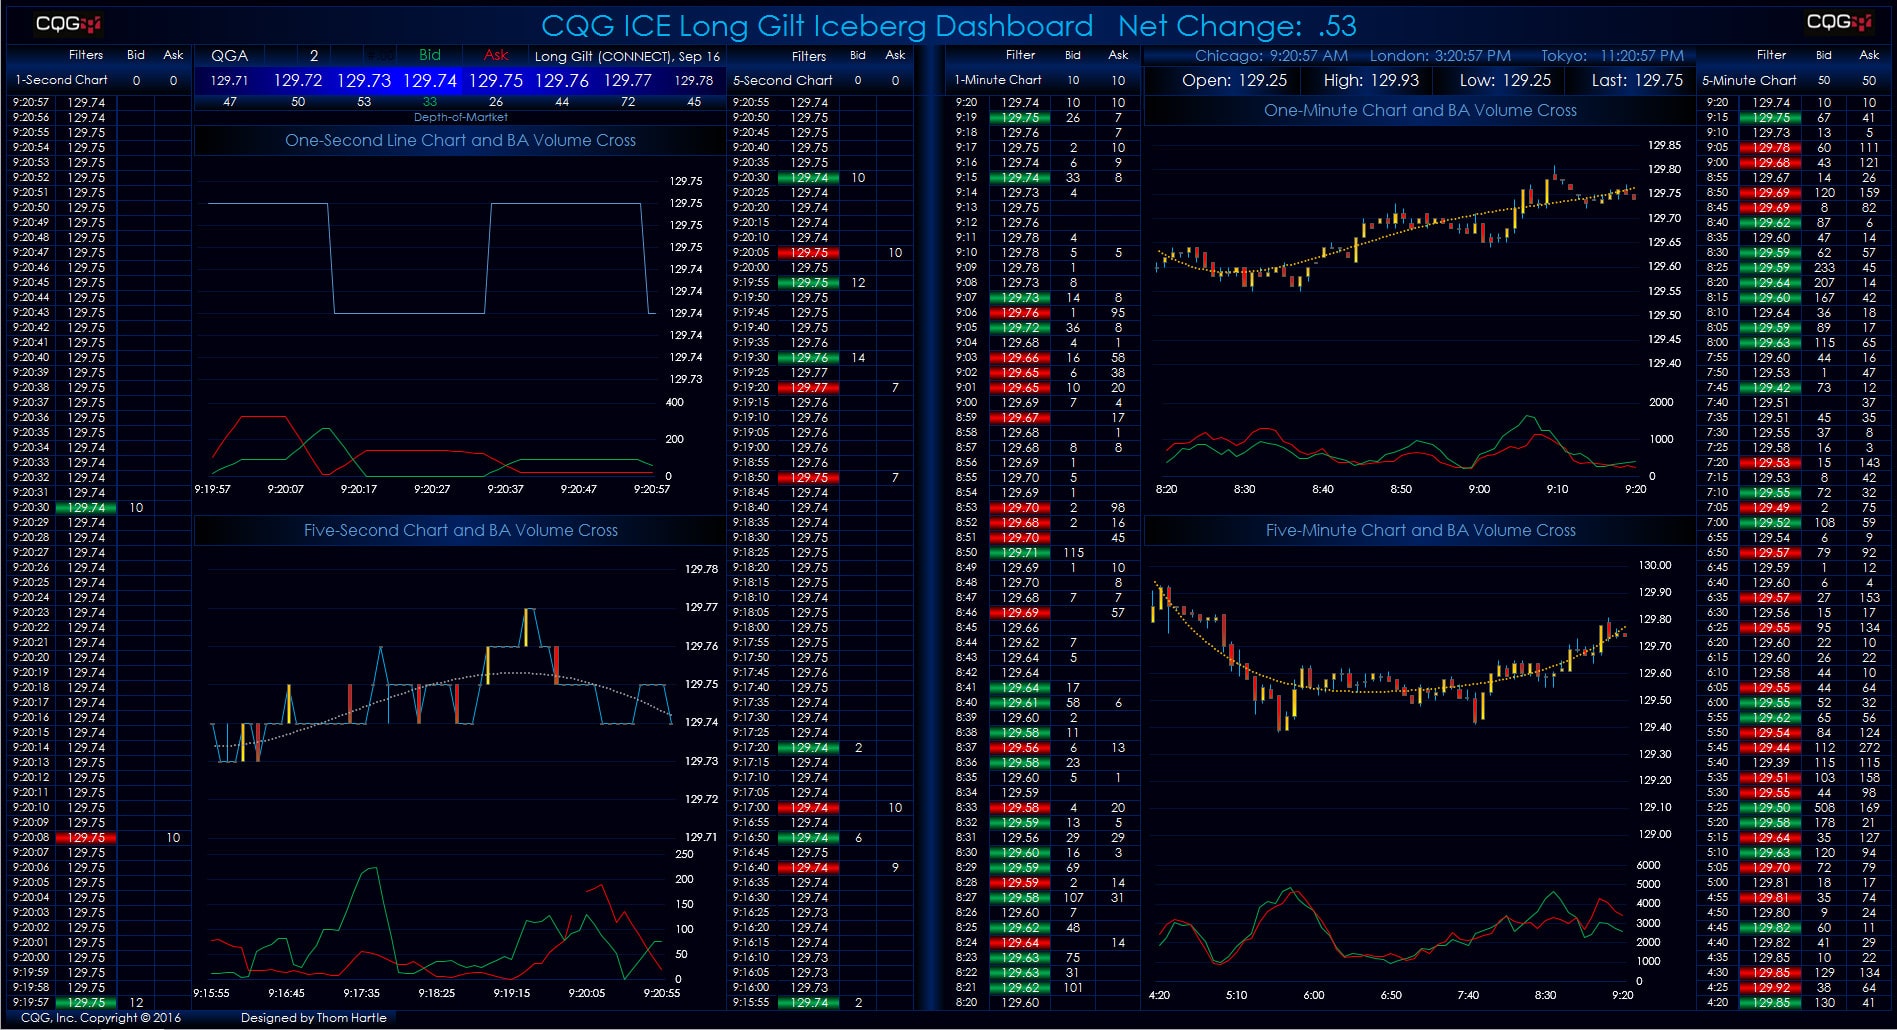
Task: Edit the 1-Second Chart Bid filter value
Action: (x=136, y=80)
